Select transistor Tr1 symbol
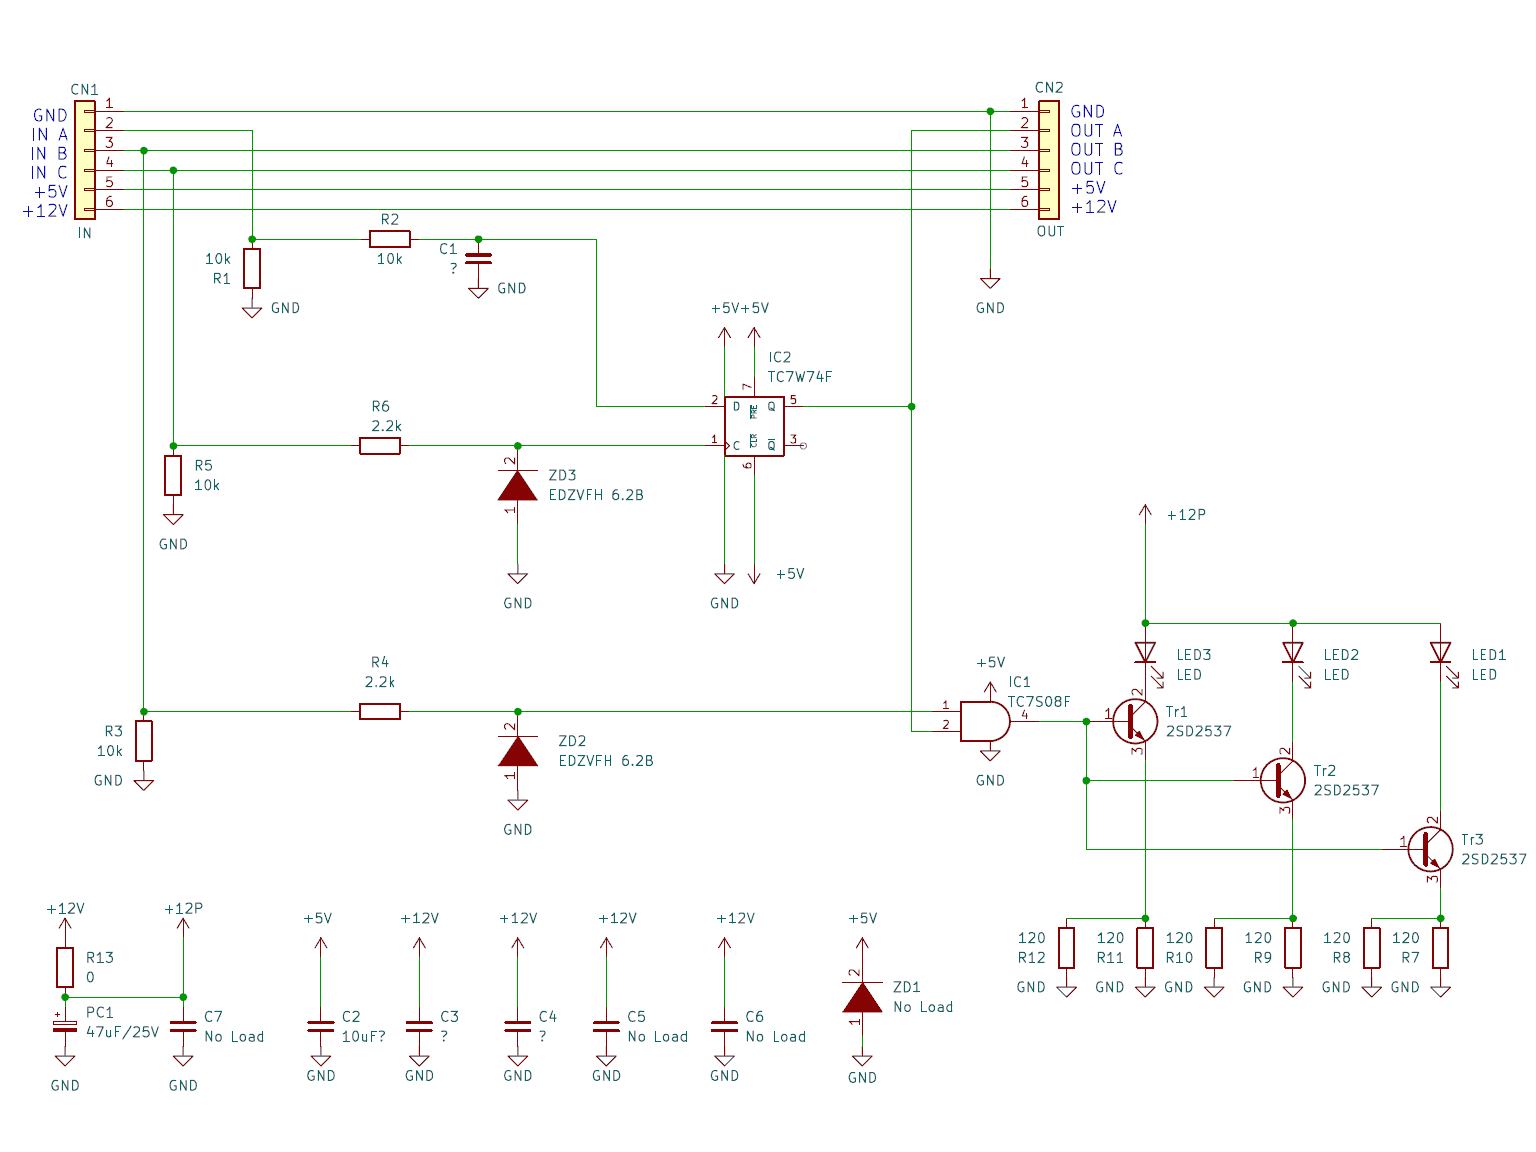1536x1152 pixels. [x=1136, y=721]
